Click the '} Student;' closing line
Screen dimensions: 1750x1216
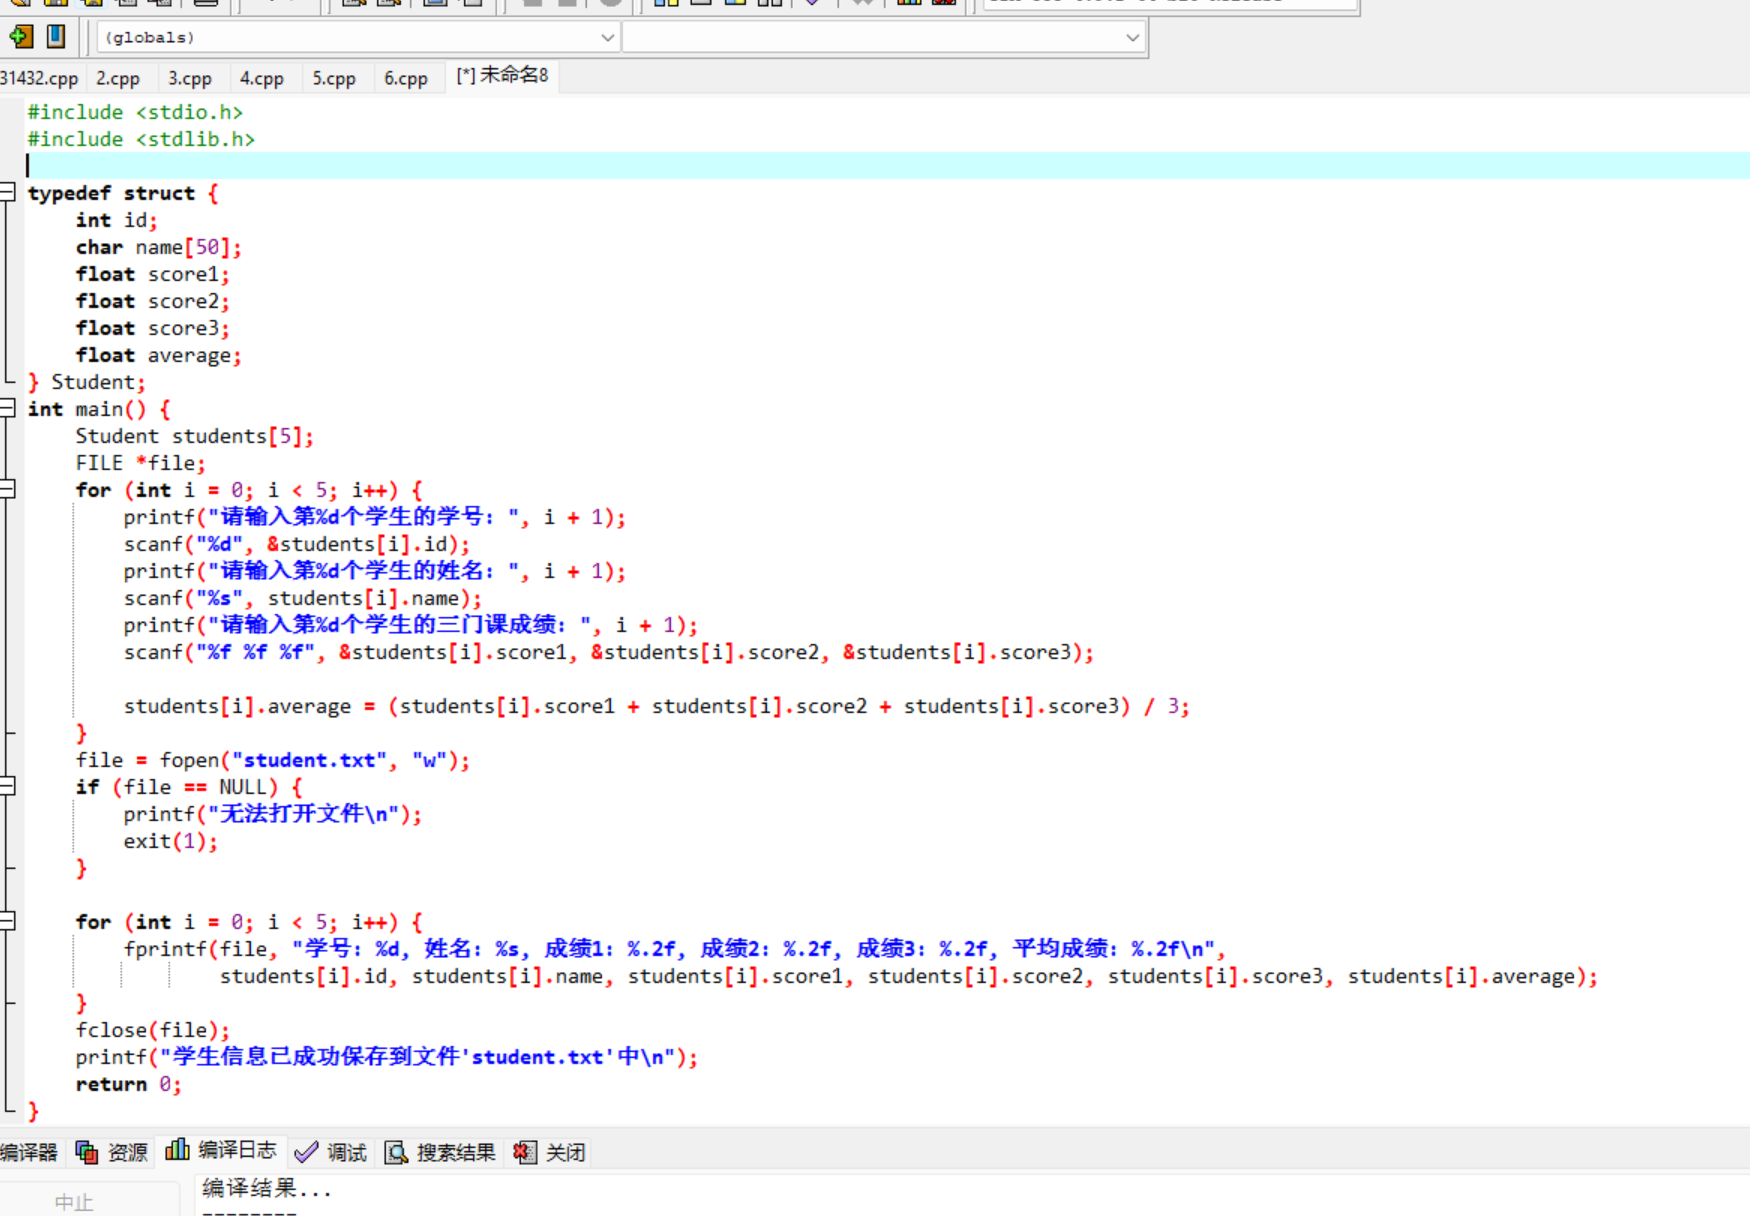86,382
